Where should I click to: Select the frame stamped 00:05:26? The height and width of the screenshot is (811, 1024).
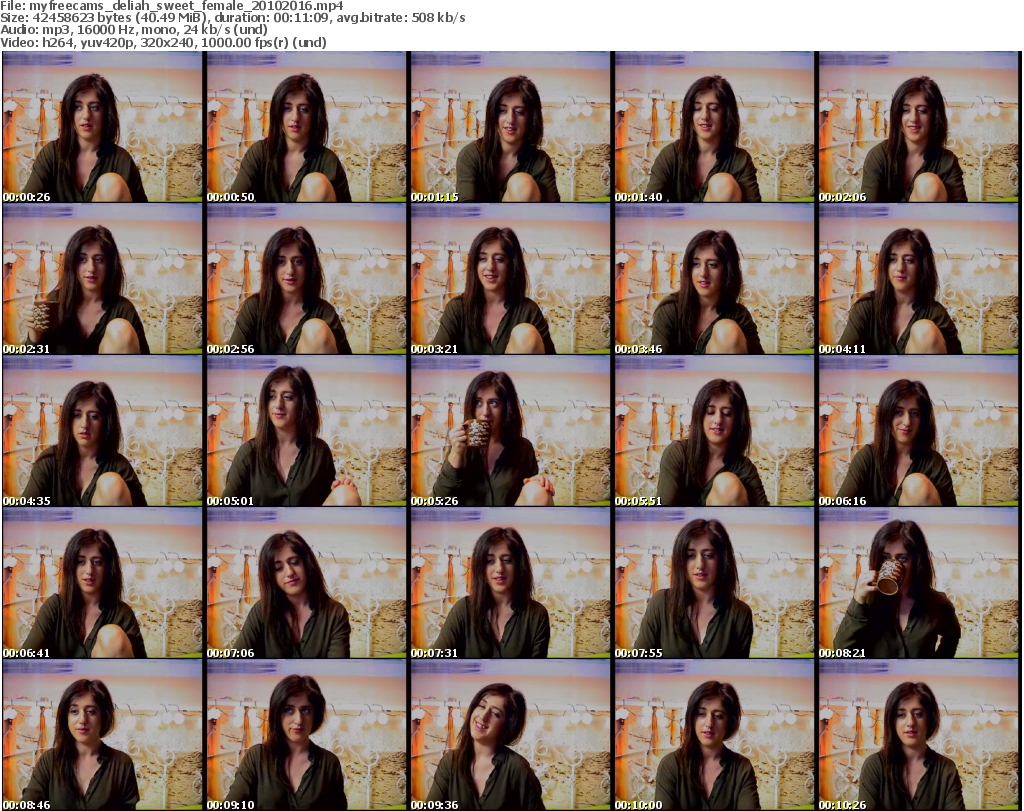(510, 431)
